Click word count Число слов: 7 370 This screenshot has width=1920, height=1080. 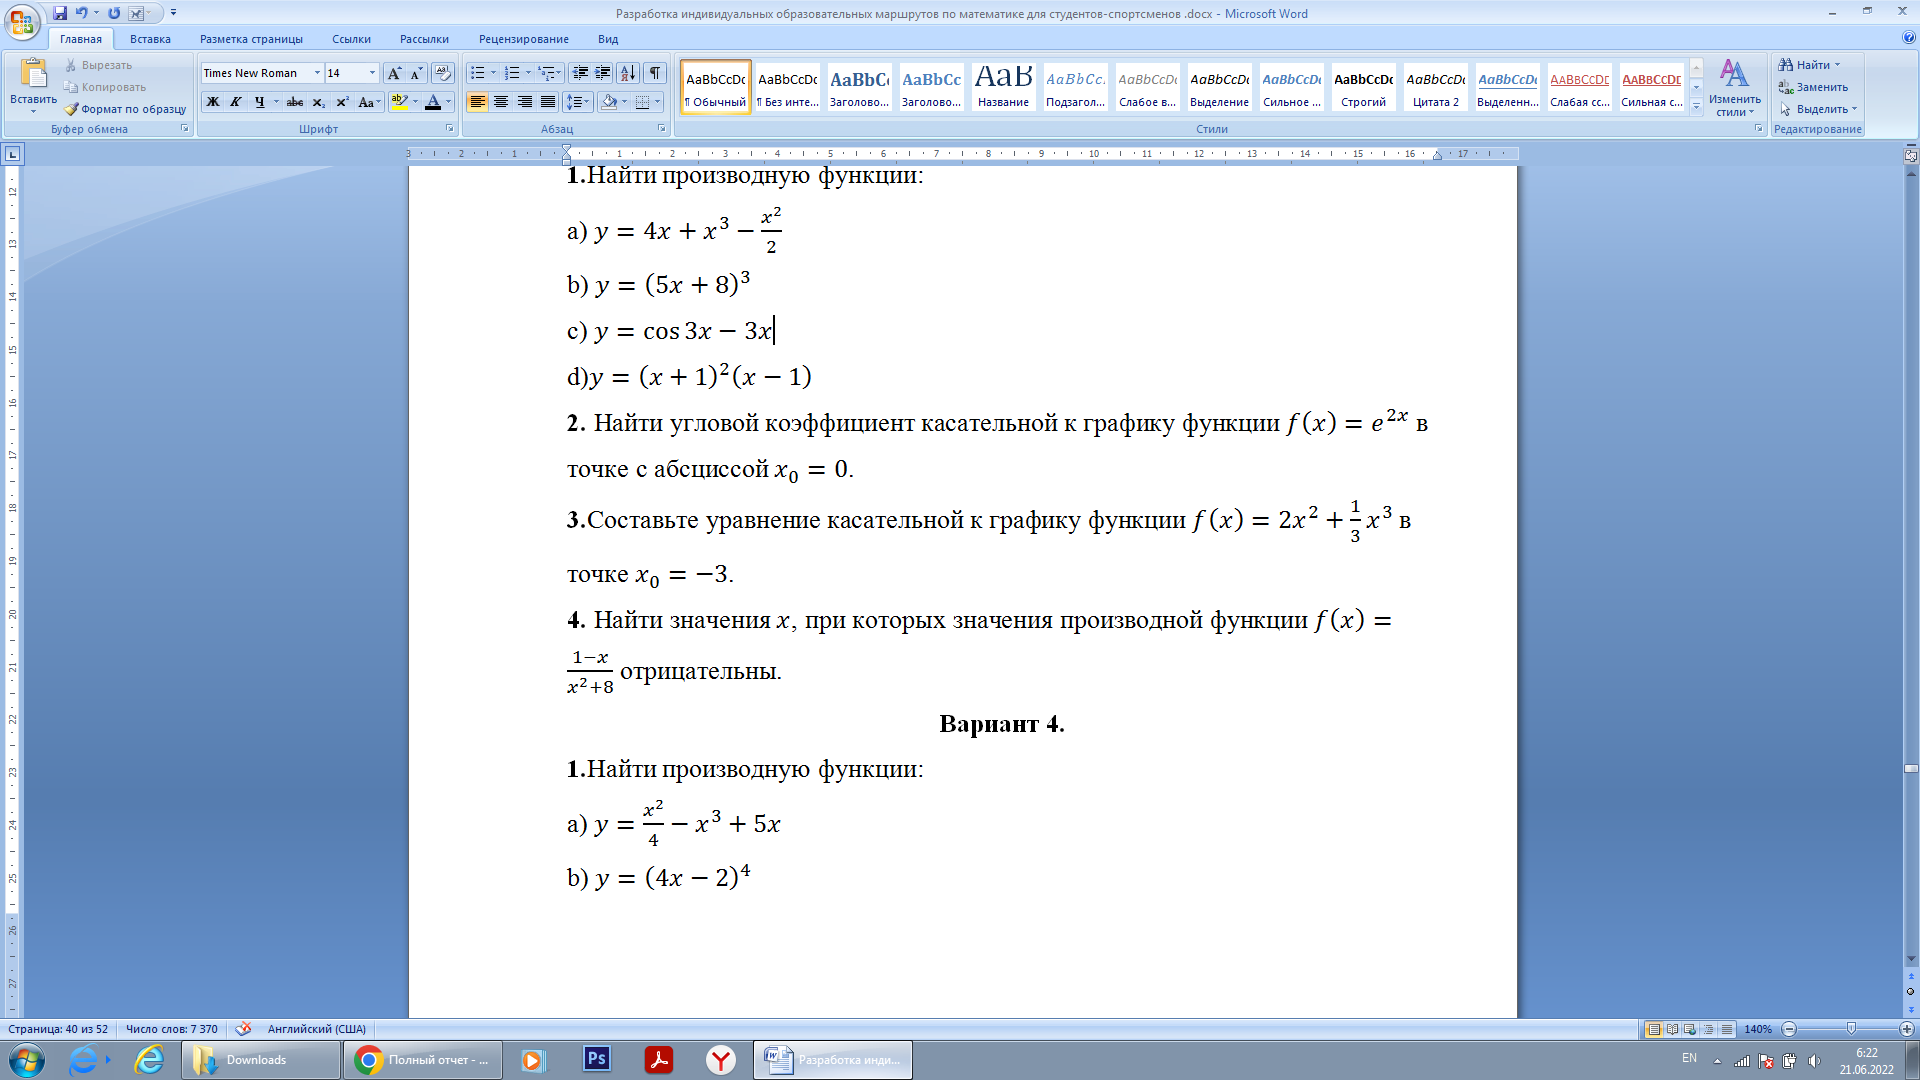point(171,1029)
